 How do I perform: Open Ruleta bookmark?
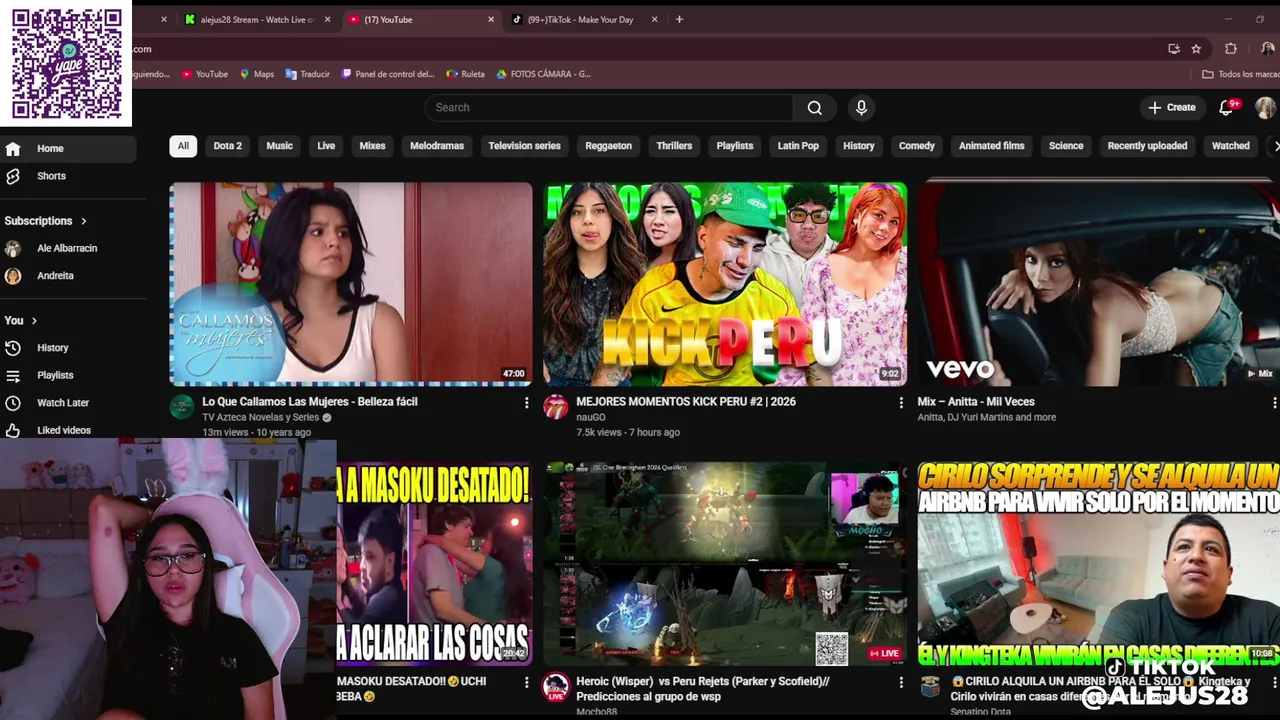coord(466,74)
